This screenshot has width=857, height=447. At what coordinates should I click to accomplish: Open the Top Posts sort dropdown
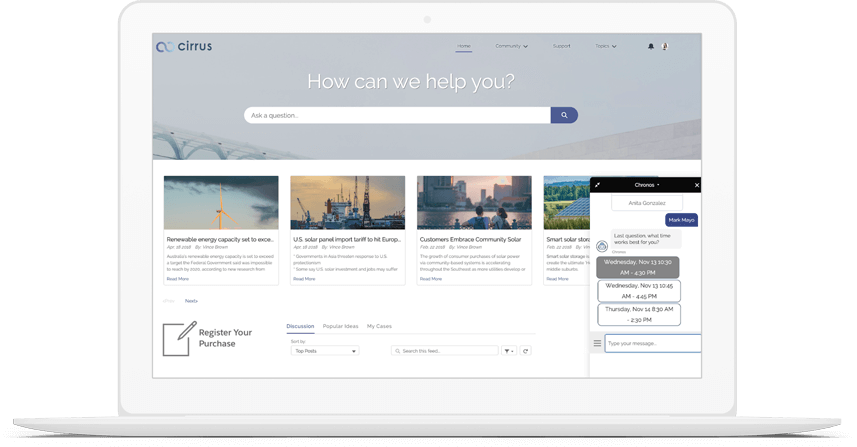tap(325, 351)
